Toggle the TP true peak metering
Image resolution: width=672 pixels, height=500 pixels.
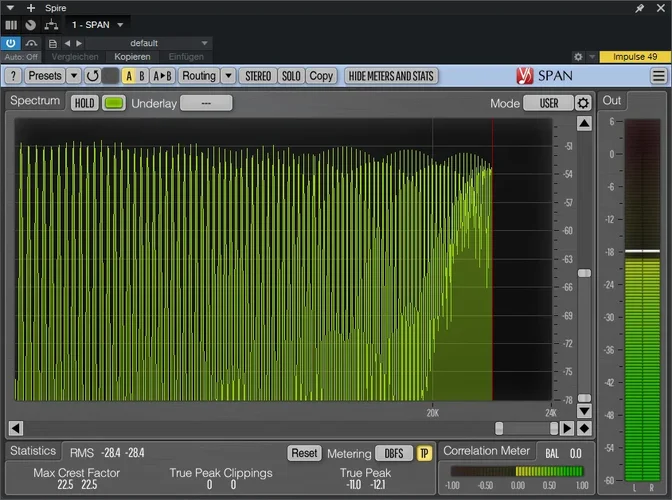(424, 453)
